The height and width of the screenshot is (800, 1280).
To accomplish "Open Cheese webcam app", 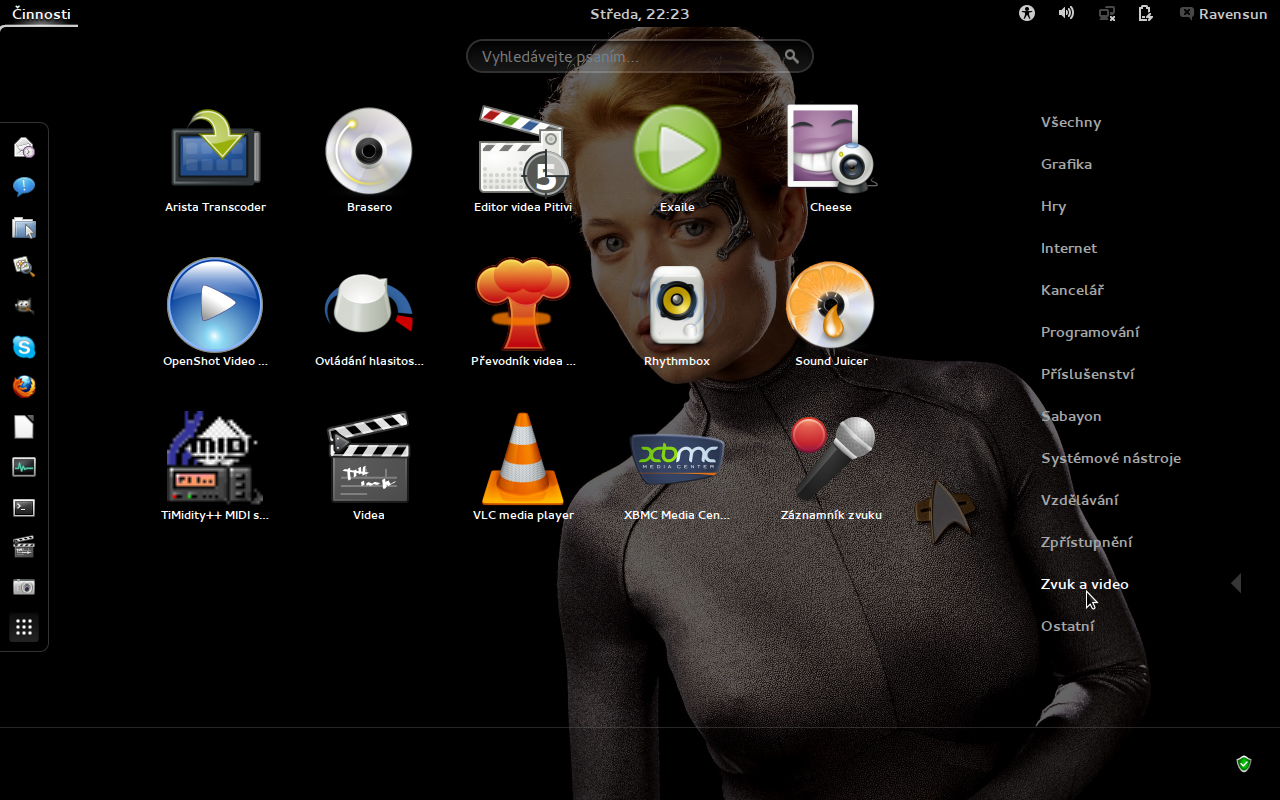I will coord(831,160).
